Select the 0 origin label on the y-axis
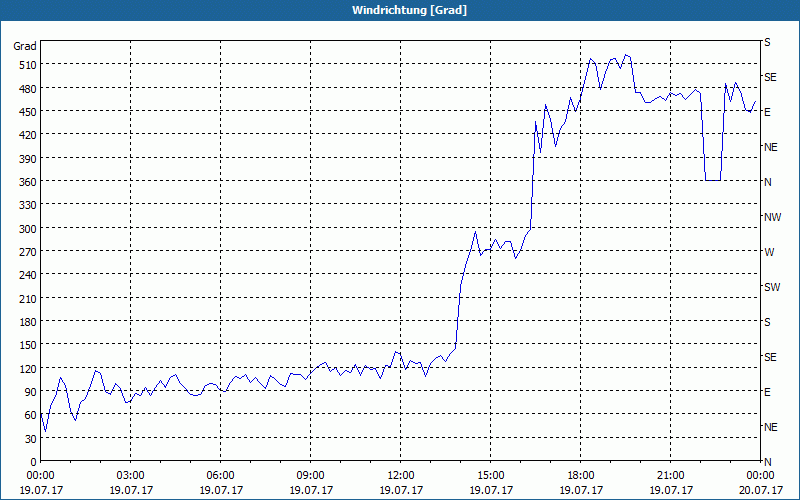 [34, 462]
